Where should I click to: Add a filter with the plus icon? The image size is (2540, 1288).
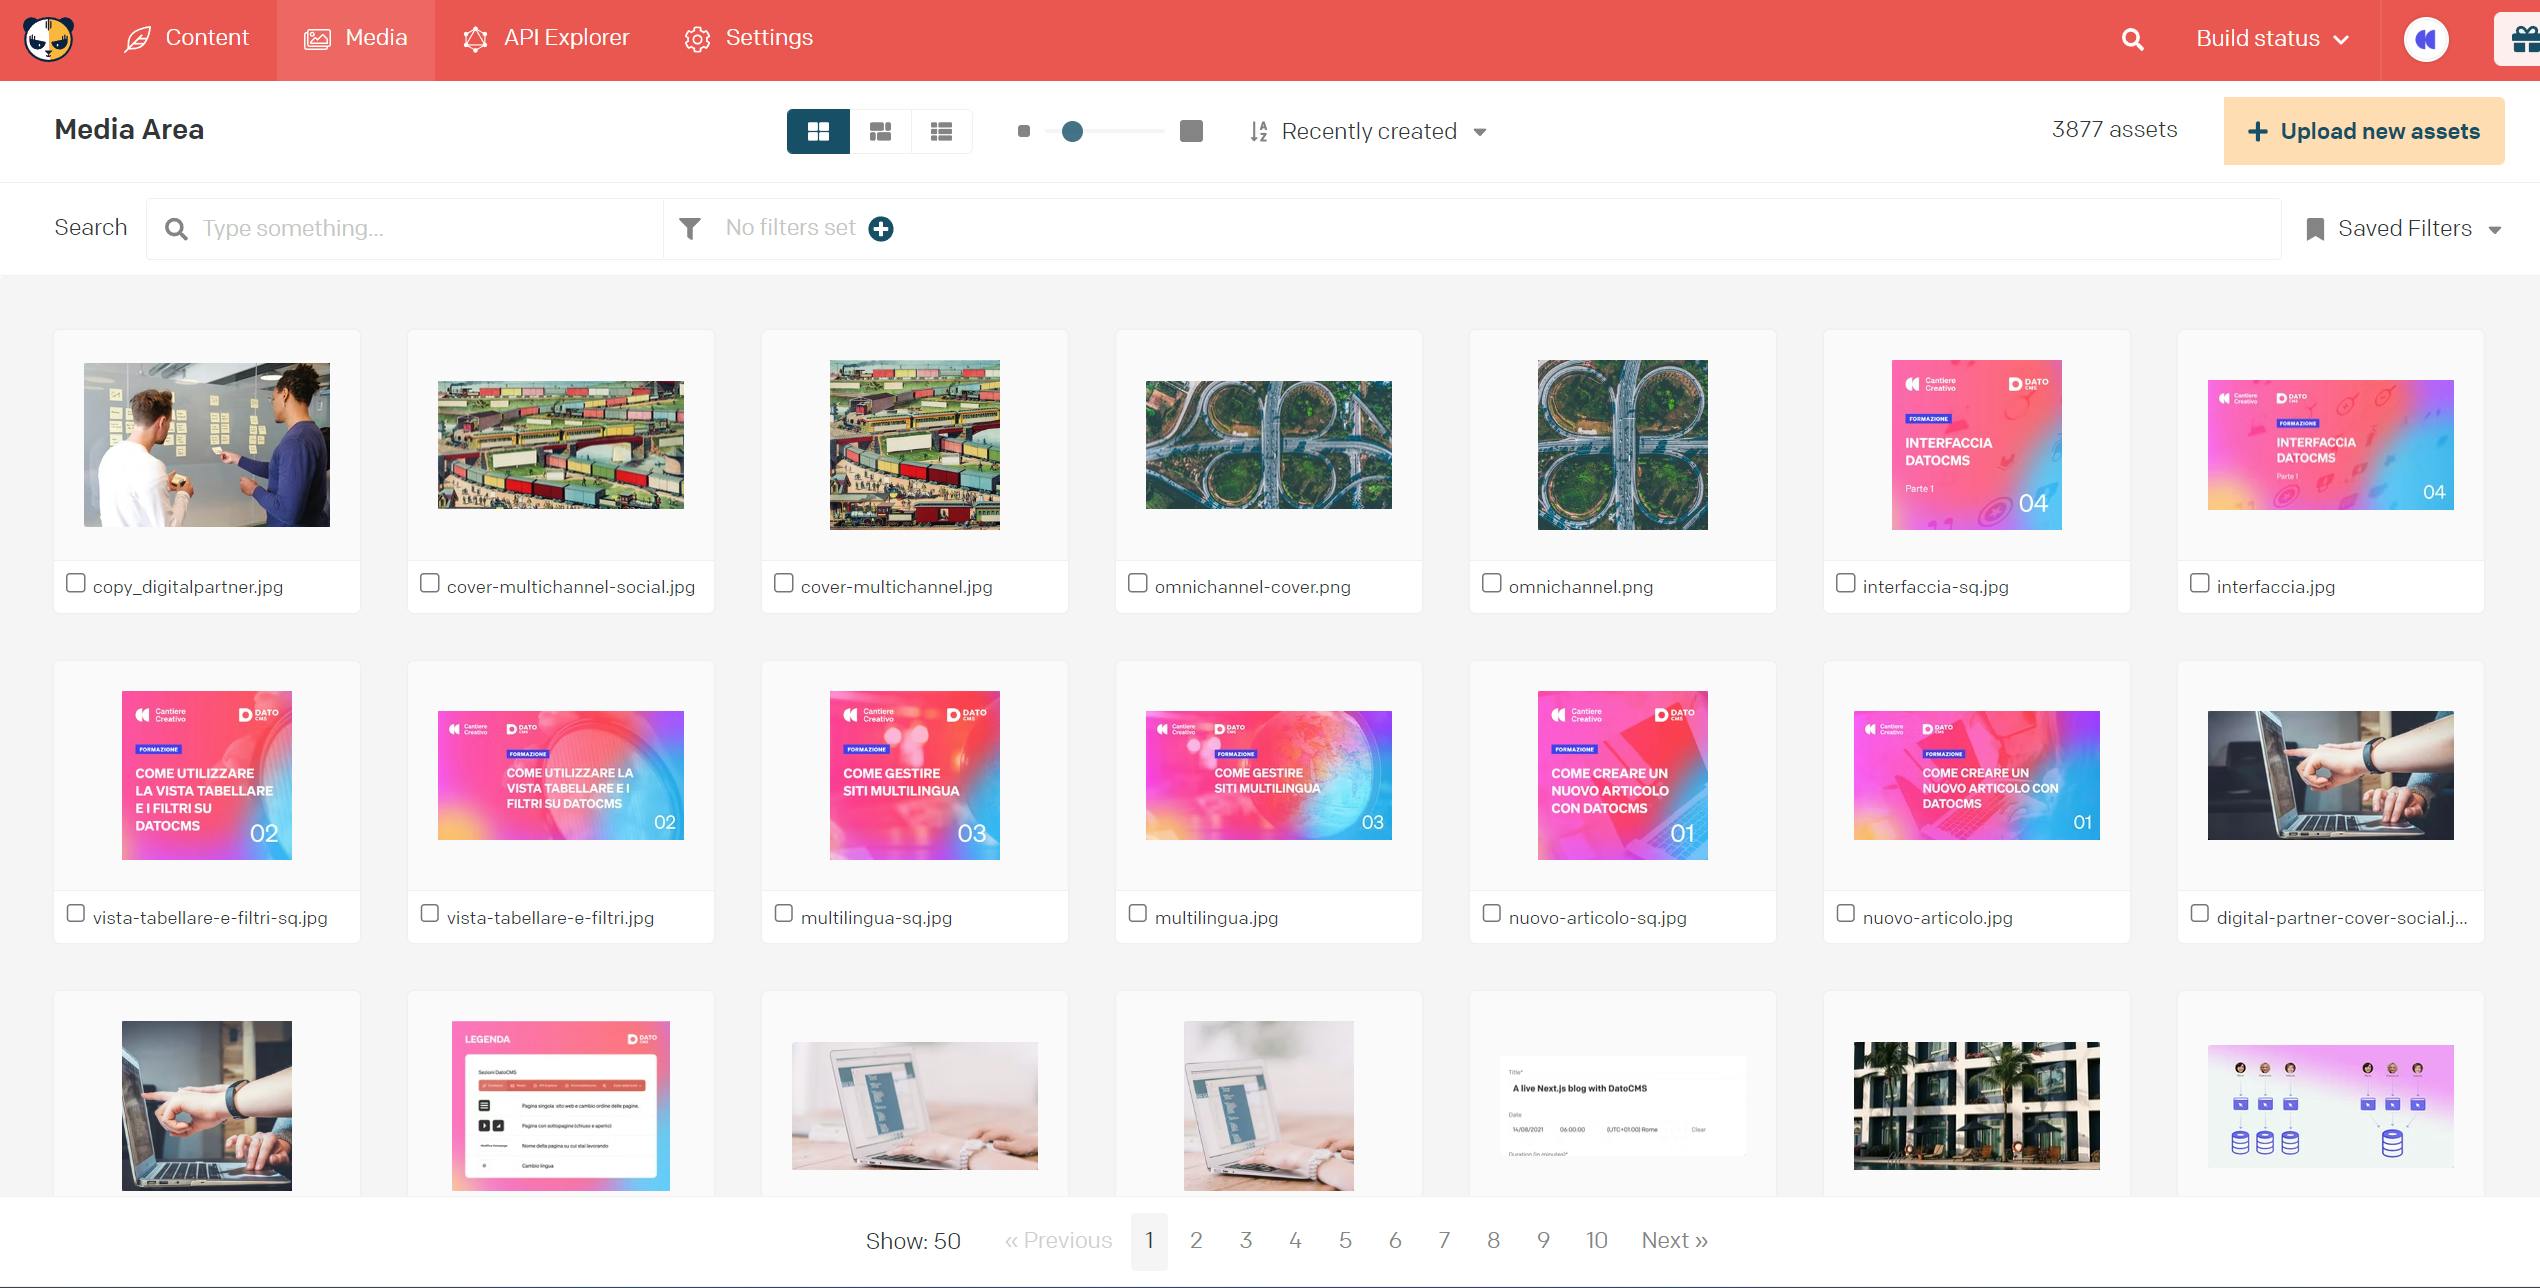click(x=881, y=229)
